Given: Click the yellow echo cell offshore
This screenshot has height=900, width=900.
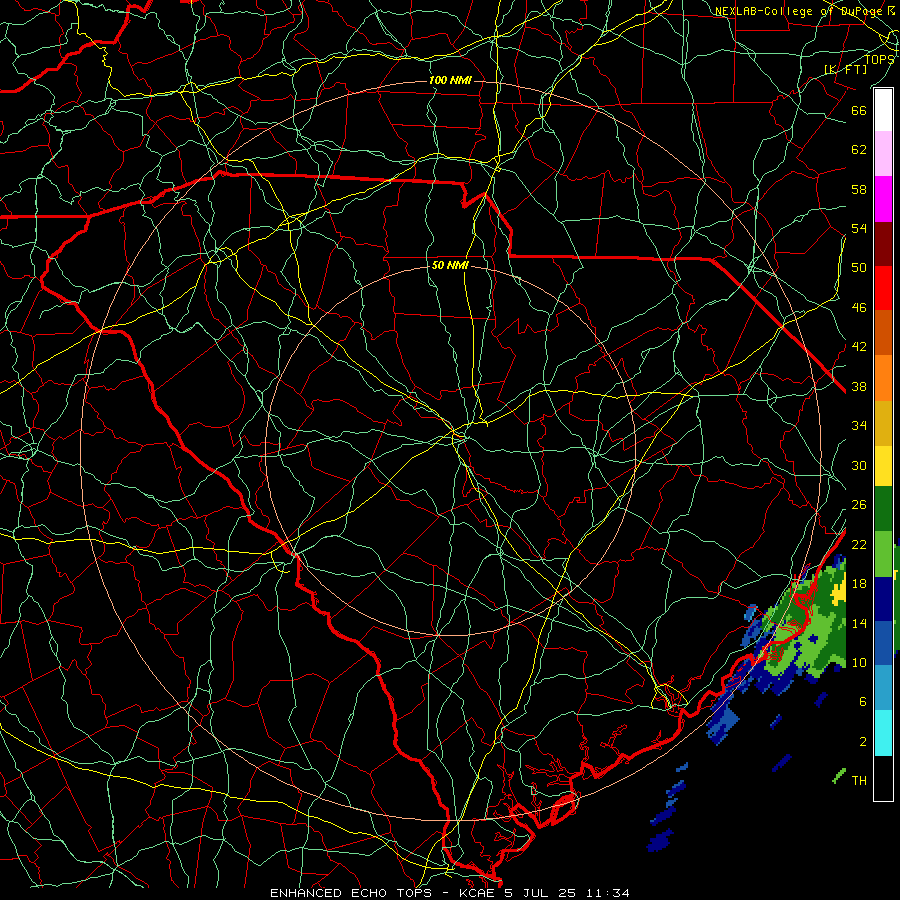Looking at the screenshot, I should pos(840,591).
